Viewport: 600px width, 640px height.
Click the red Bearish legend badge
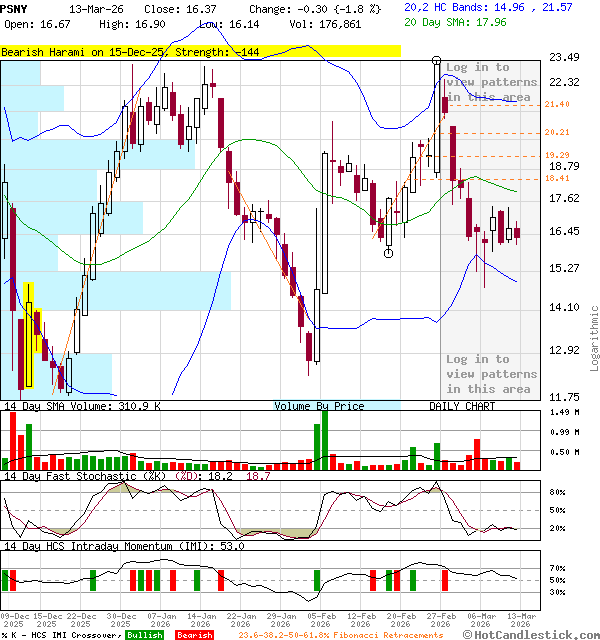(x=195, y=635)
